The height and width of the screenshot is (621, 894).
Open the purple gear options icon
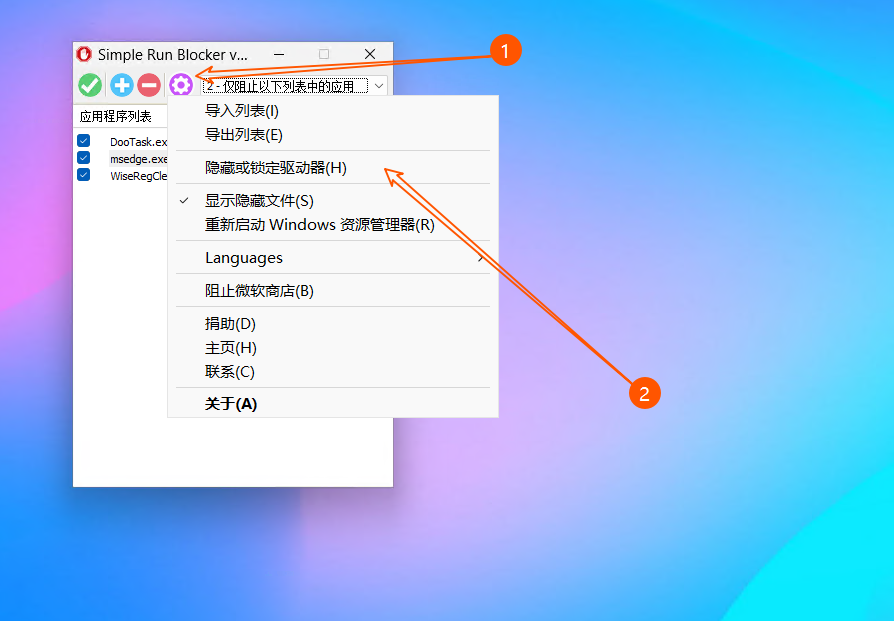181,86
